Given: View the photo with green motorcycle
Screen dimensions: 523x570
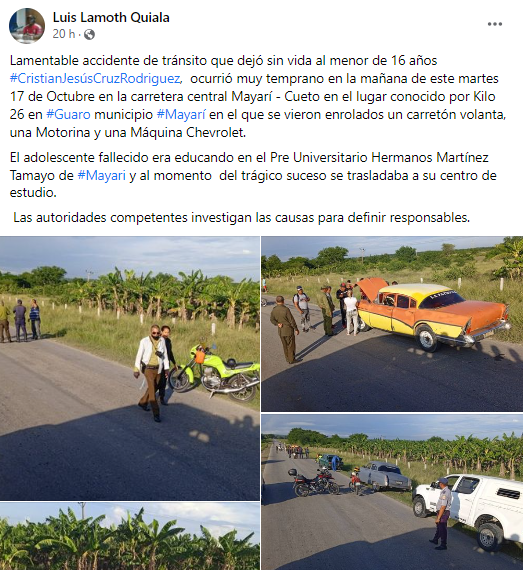Looking at the screenshot, I should (x=130, y=368).
